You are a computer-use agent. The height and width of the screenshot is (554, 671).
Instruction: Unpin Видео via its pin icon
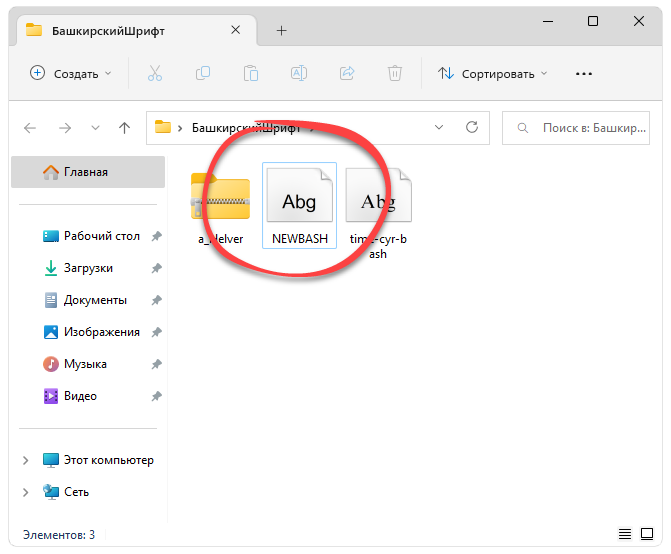(x=157, y=396)
